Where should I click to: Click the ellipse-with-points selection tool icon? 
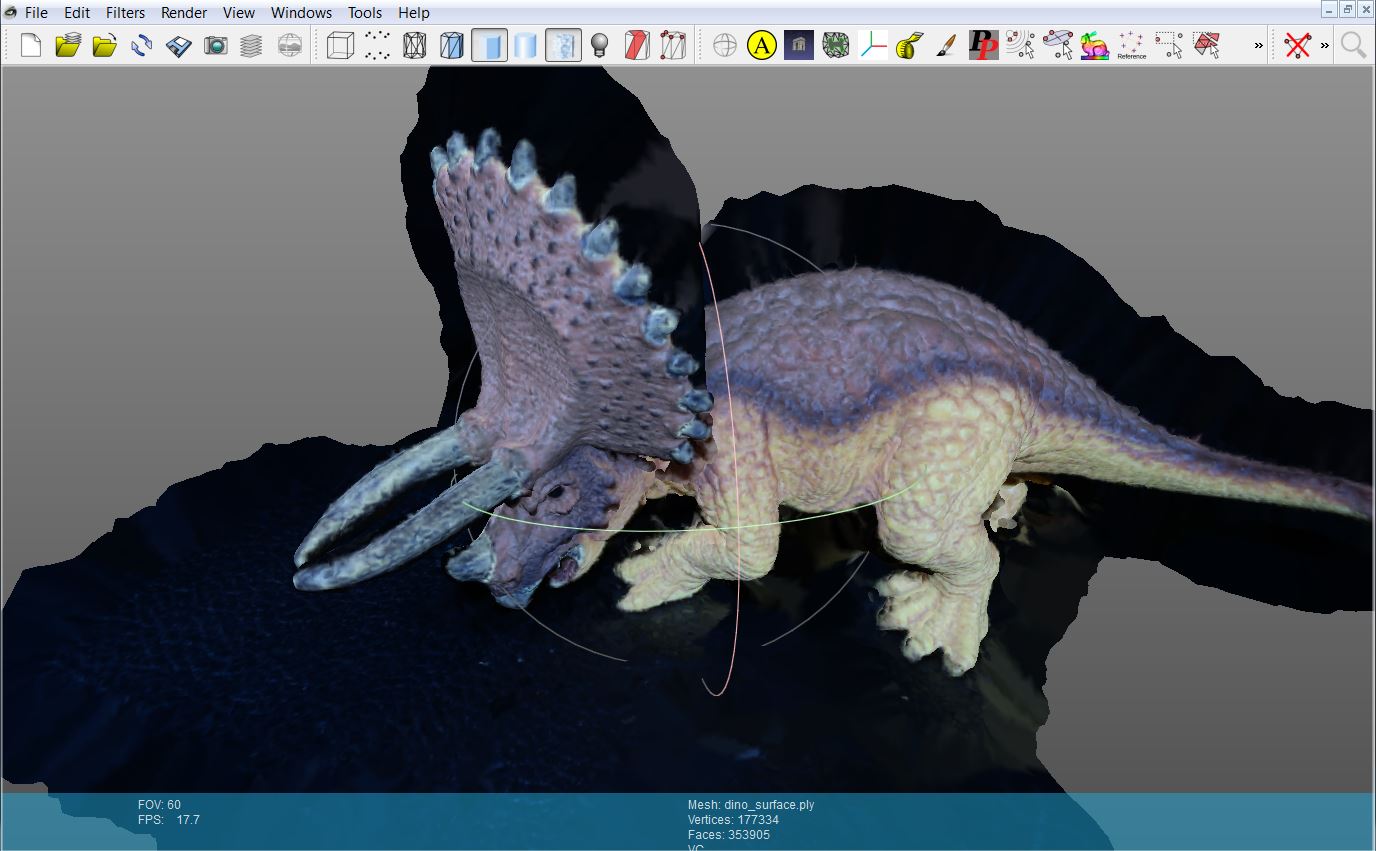pyautogui.click(x=1058, y=45)
